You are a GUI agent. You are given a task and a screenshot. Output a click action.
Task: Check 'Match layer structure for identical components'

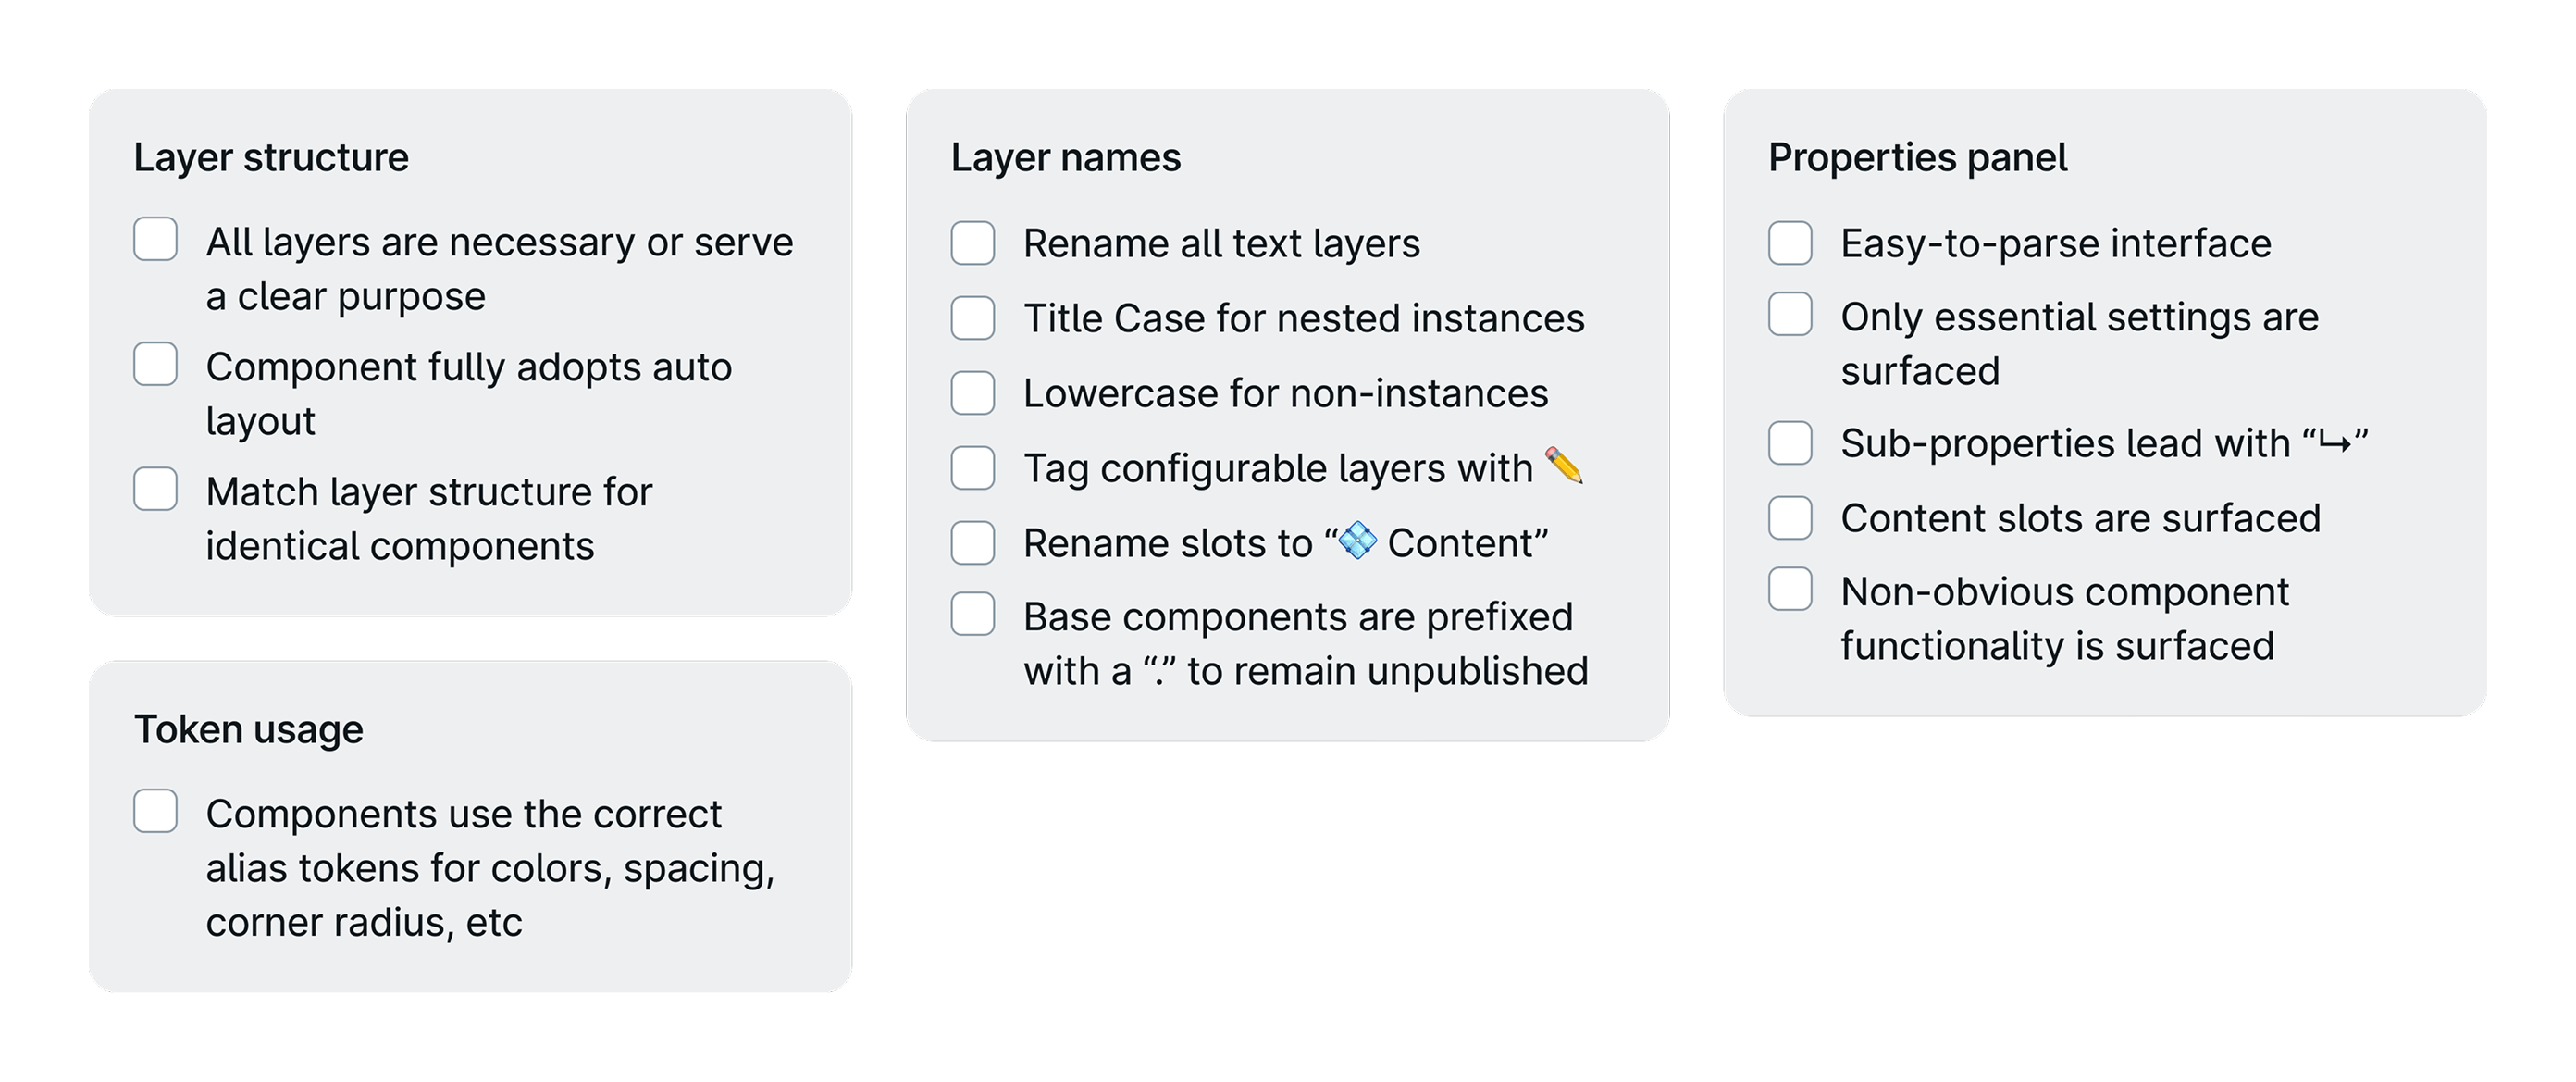[156, 490]
